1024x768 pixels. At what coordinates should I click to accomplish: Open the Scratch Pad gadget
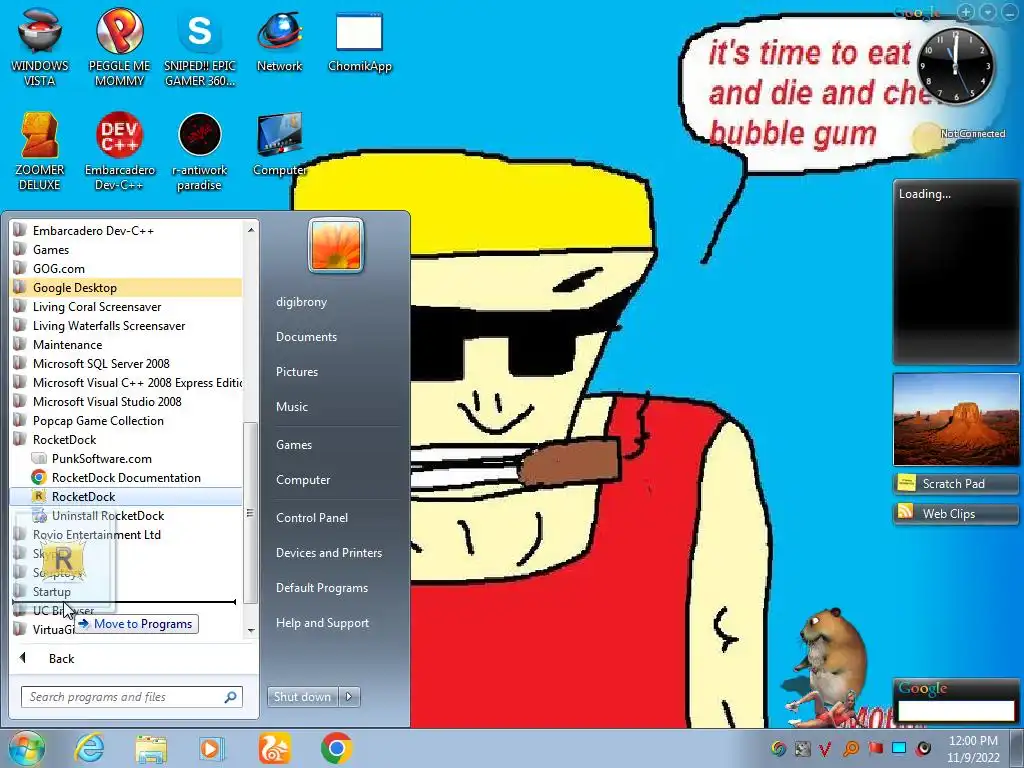tap(955, 484)
